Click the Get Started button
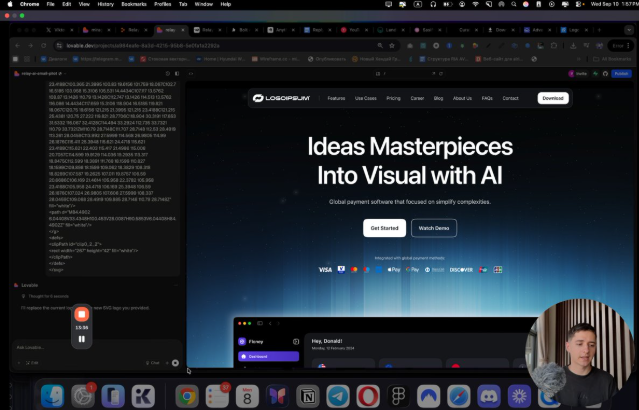 point(384,228)
